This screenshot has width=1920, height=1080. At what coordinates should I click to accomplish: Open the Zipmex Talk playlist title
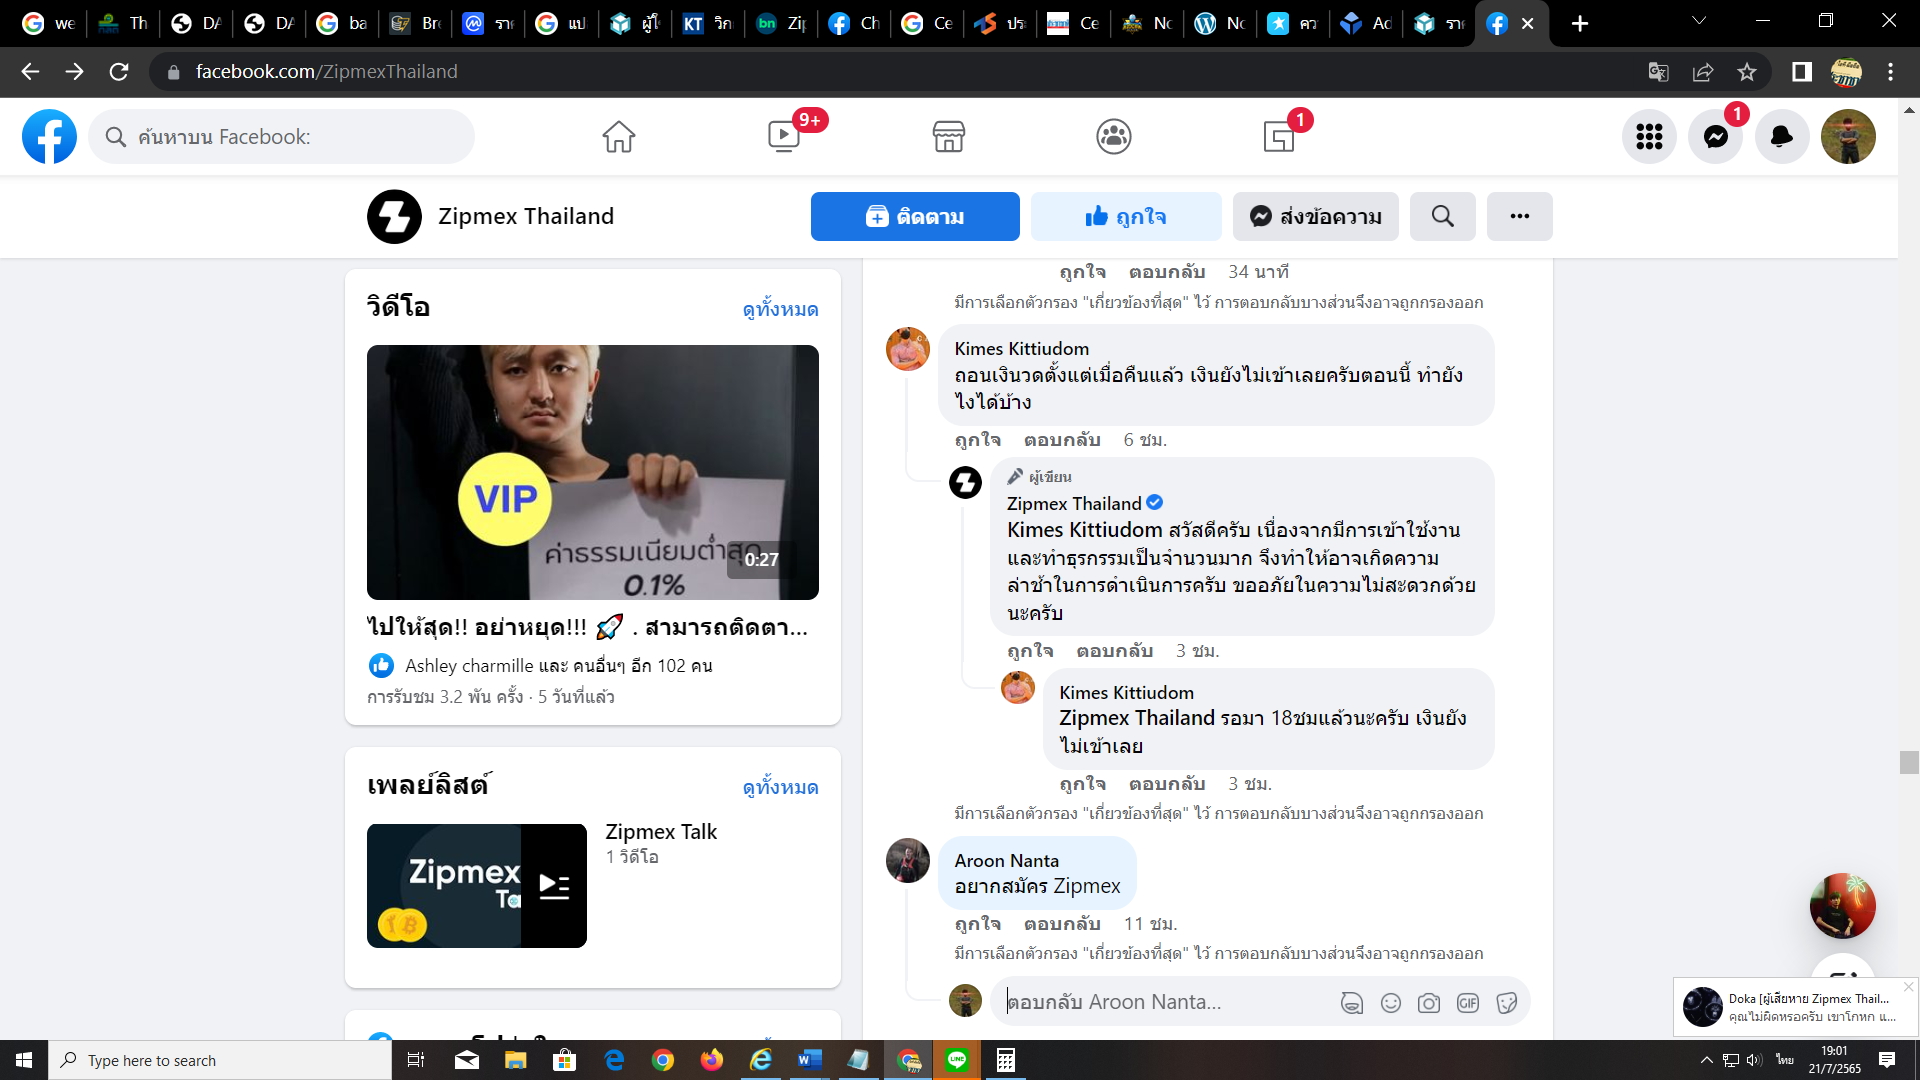tap(661, 832)
